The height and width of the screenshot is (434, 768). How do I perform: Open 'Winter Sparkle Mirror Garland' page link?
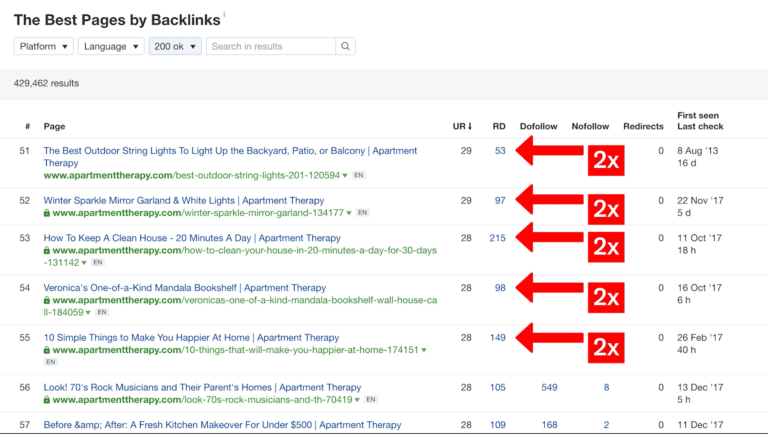pos(184,200)
